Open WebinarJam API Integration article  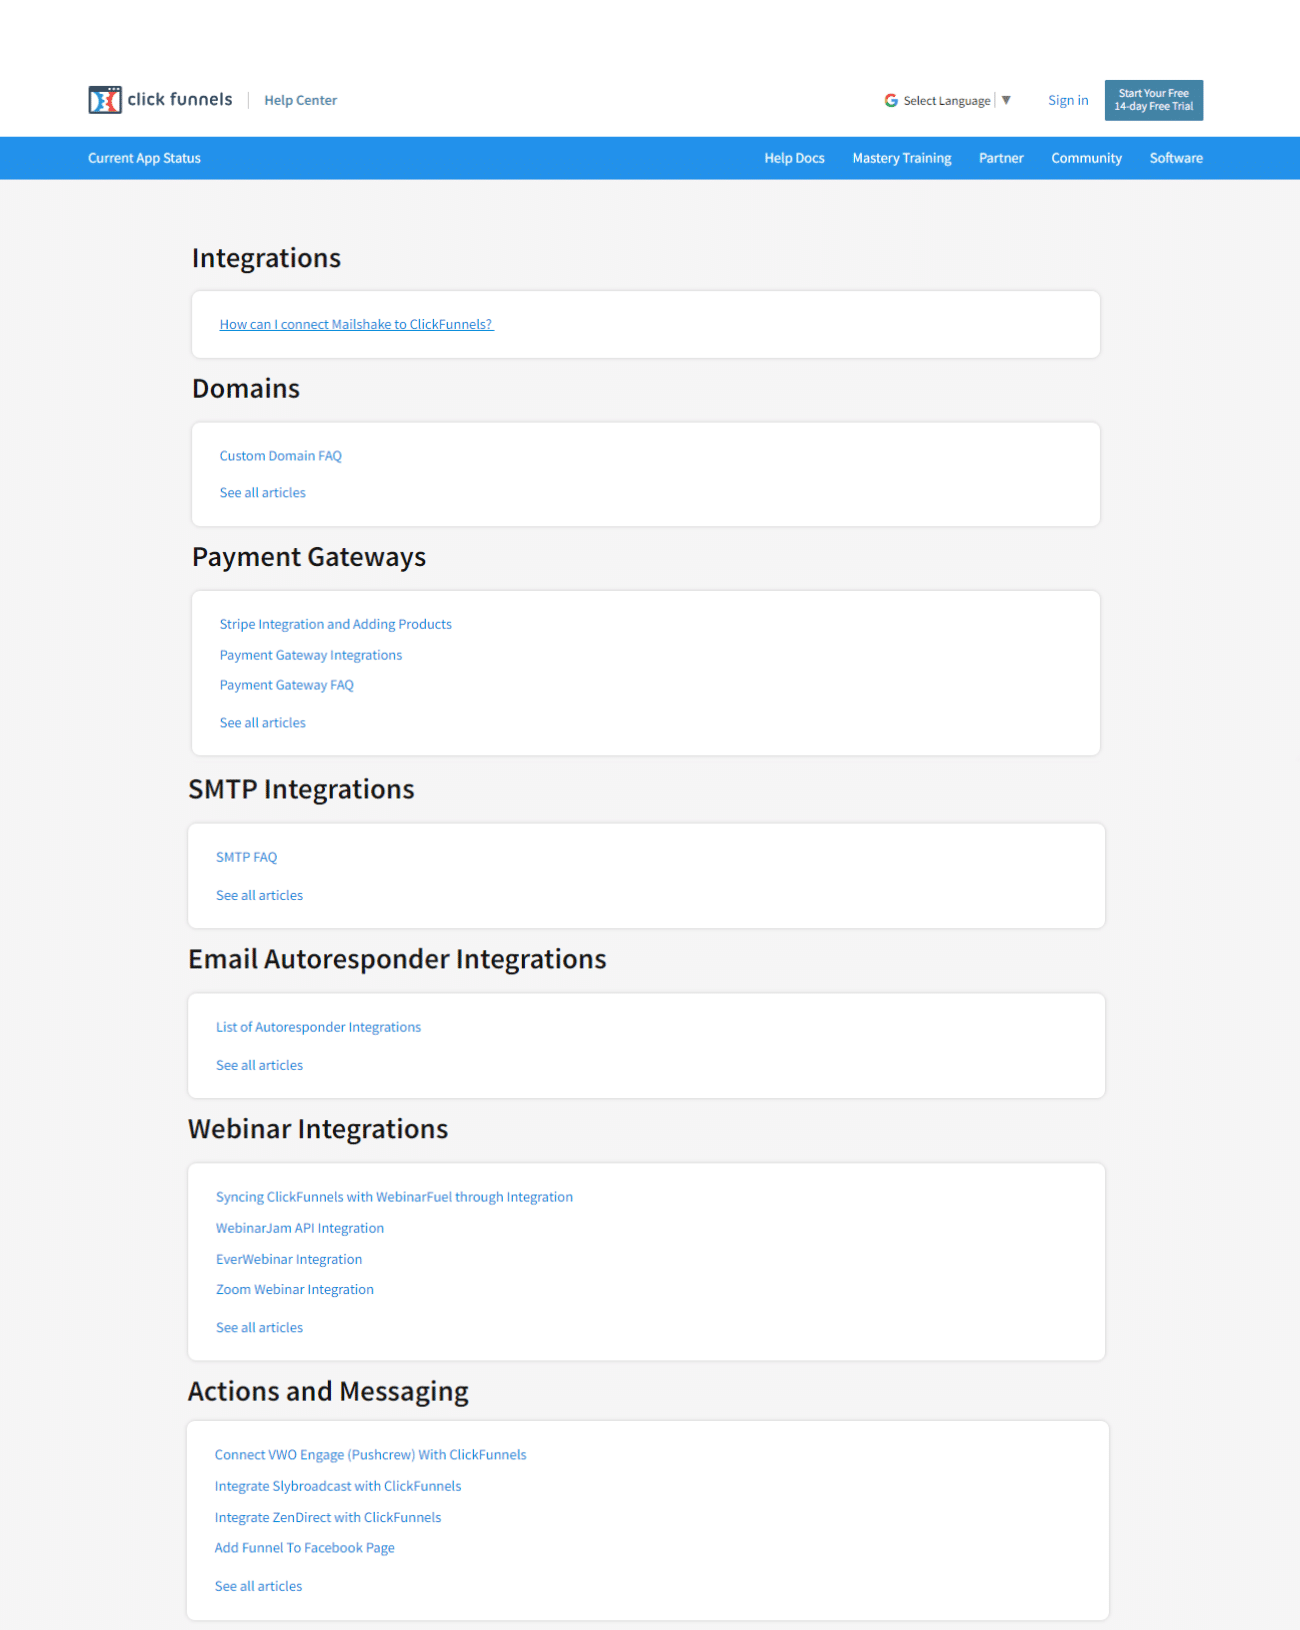click(299, 1228)
